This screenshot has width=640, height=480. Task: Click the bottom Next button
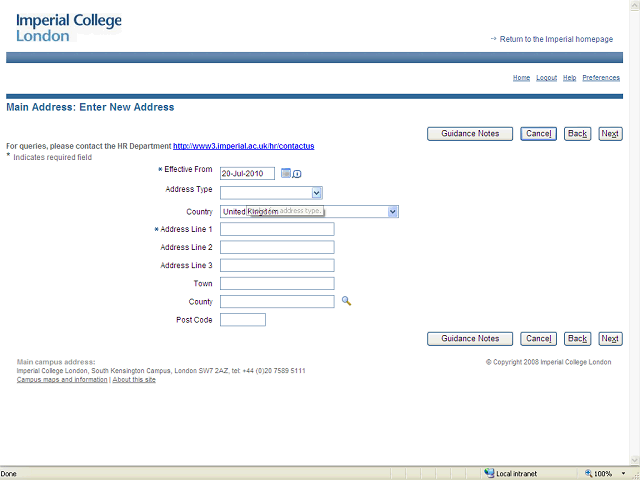610,339
